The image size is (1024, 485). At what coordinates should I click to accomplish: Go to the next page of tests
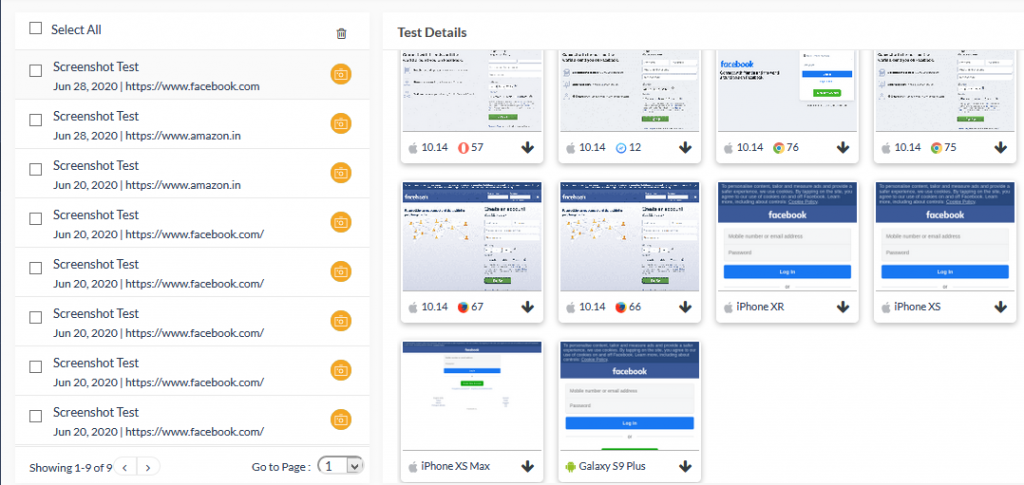(x=148, y=467)
